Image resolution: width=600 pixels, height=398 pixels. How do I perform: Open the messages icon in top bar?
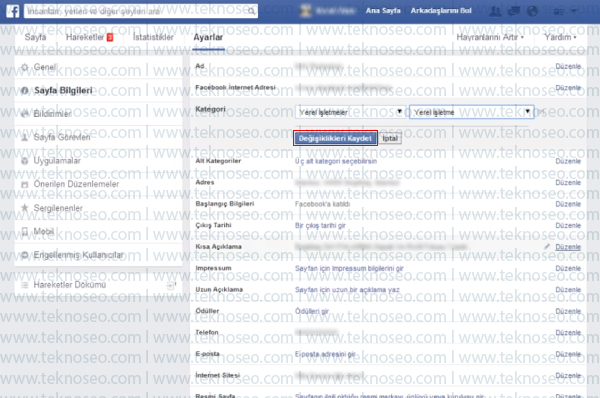click(x=514, y=11)
